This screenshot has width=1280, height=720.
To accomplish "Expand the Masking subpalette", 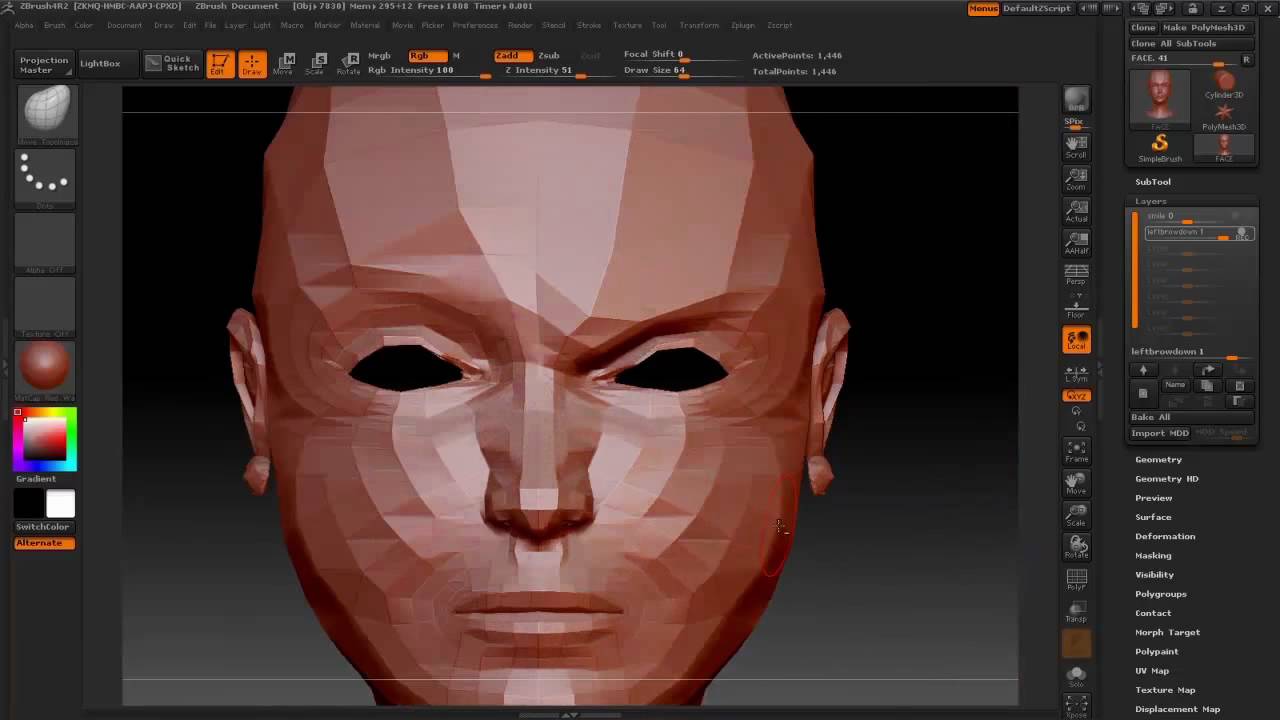I will [x=1153, y=555].
